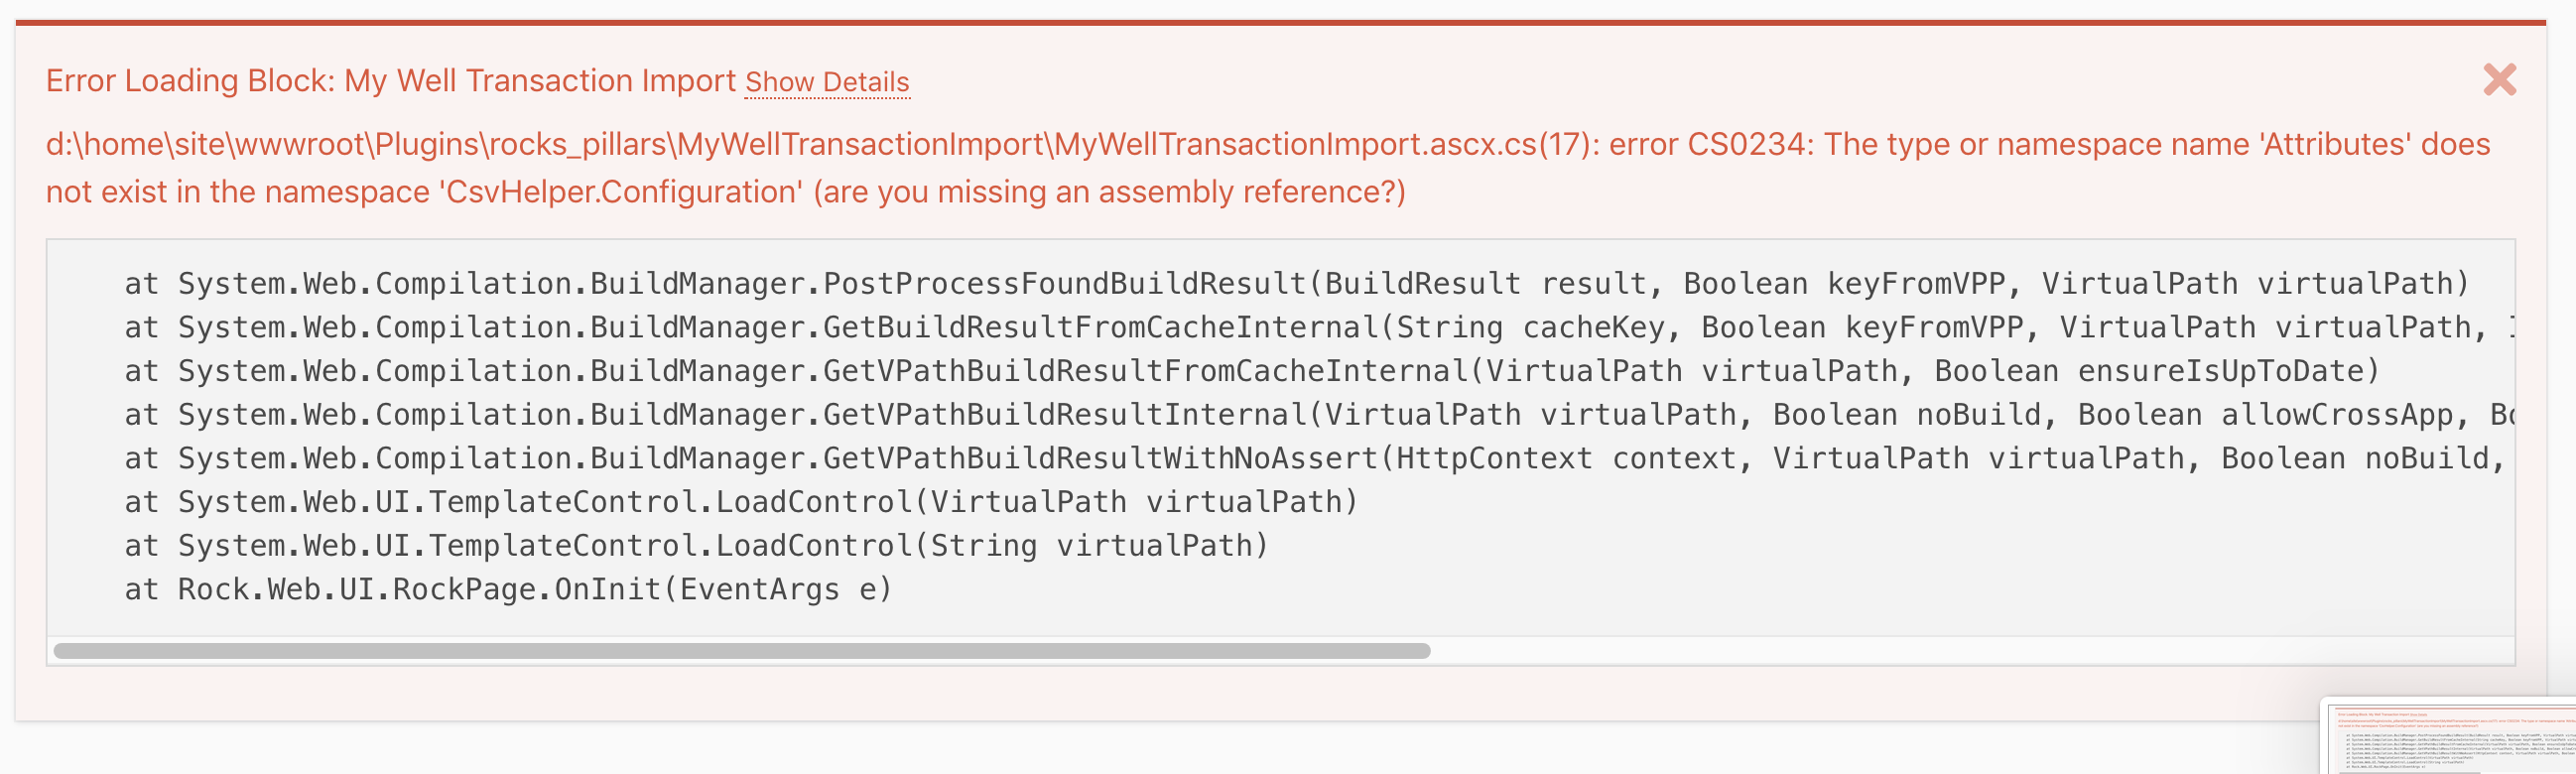Viewport: 2576px width, 774px height.
Task: Click the LoadControl(VirtualPath virtualPath) trace line
Action: [x=741, y=502]
